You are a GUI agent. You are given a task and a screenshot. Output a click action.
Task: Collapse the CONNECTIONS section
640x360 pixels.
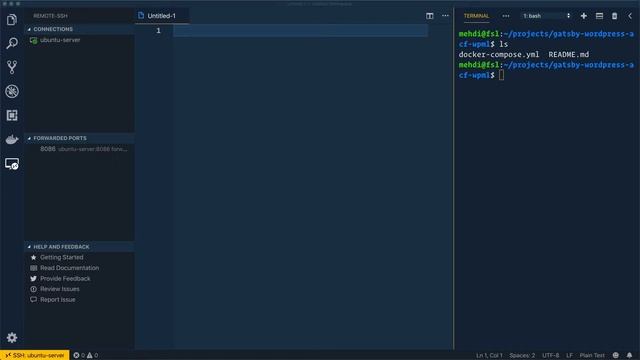[x=80, y=29]
